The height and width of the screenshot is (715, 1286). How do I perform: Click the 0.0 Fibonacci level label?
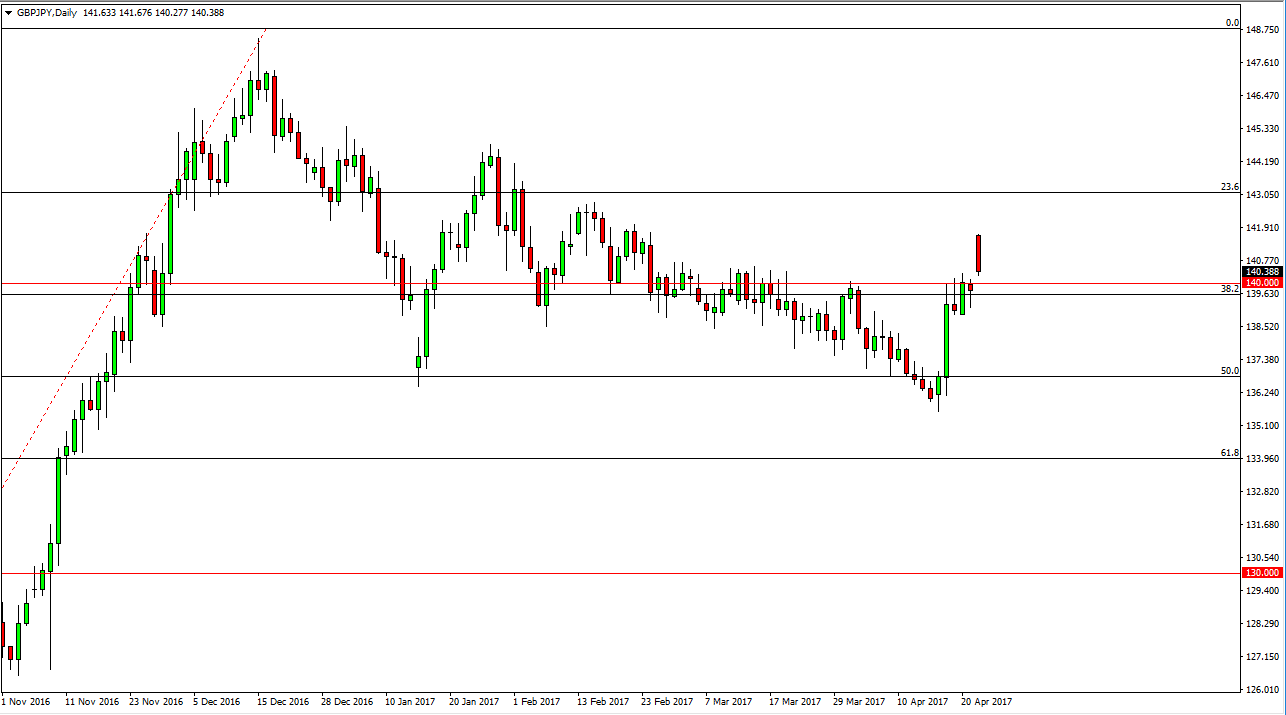(x=1232, y=22)
